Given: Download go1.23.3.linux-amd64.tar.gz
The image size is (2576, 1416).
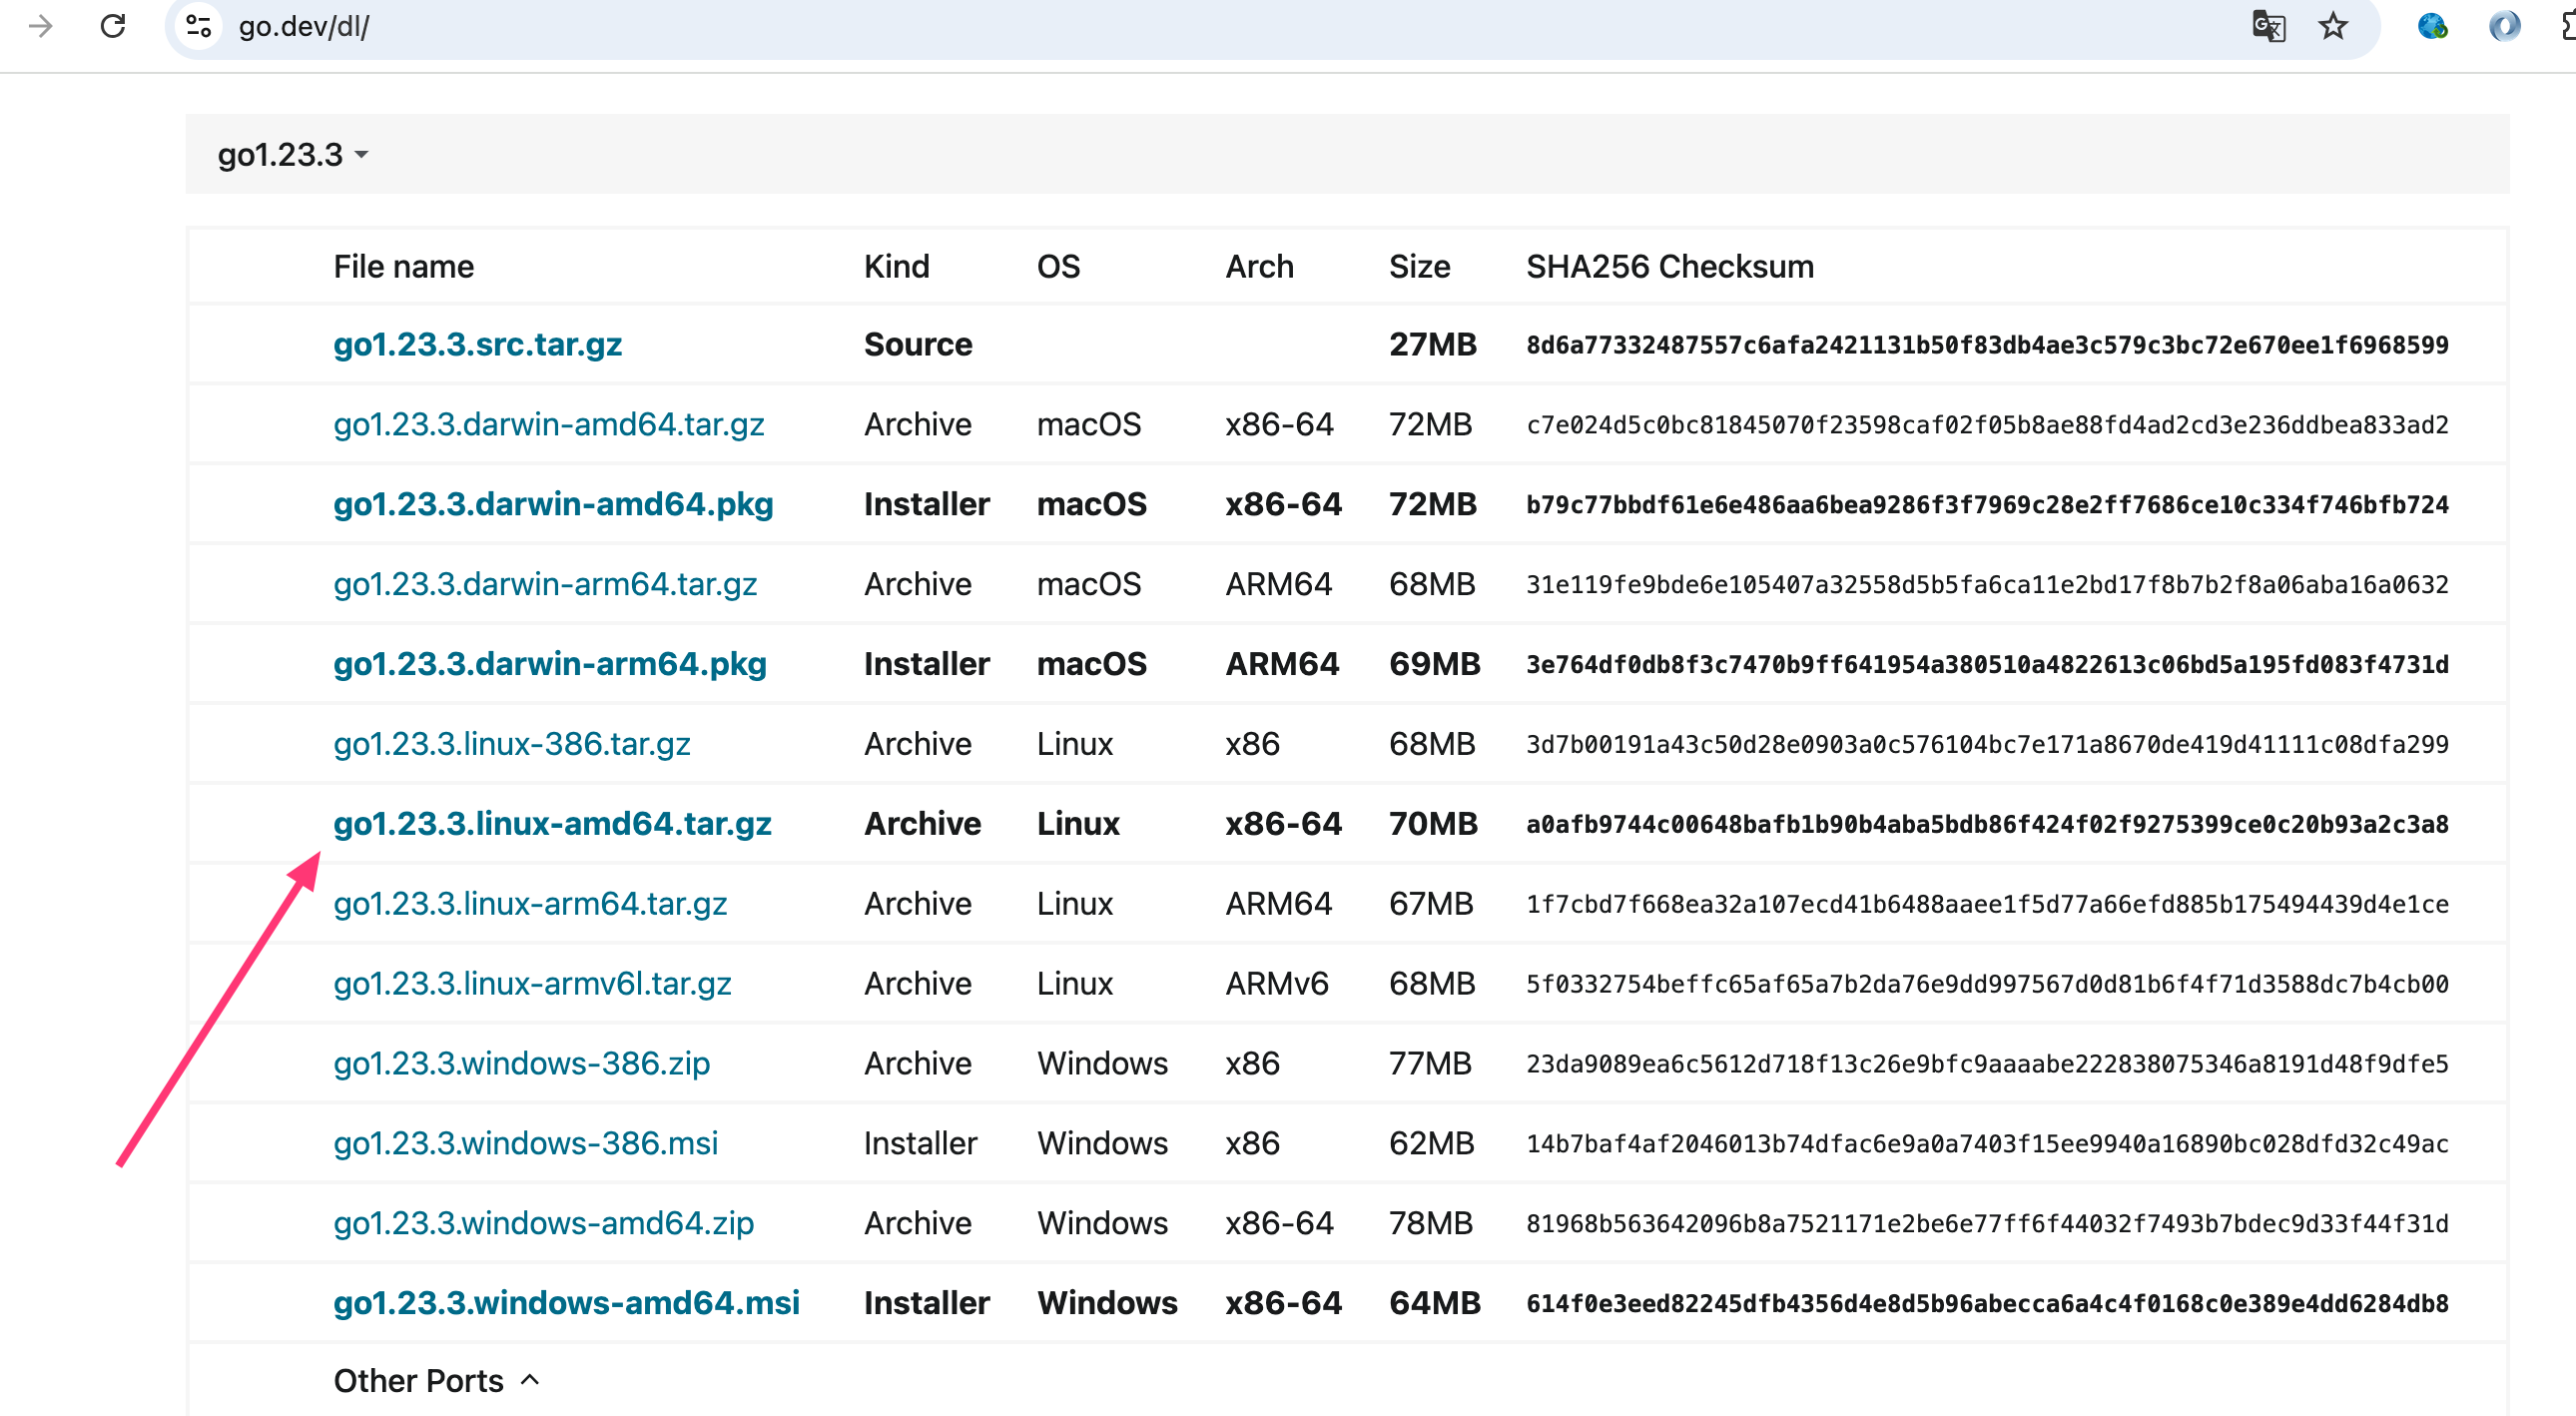Looking at the screenshot, I should (552, 824).
